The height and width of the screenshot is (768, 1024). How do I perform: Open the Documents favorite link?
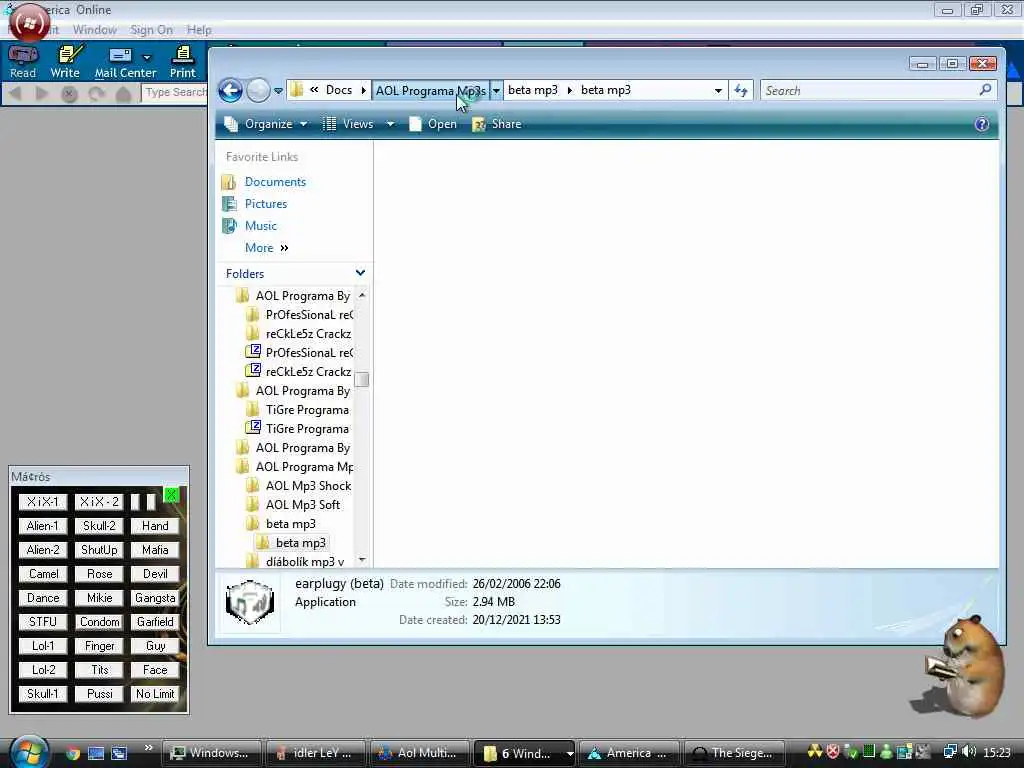(x=275, y=182)
